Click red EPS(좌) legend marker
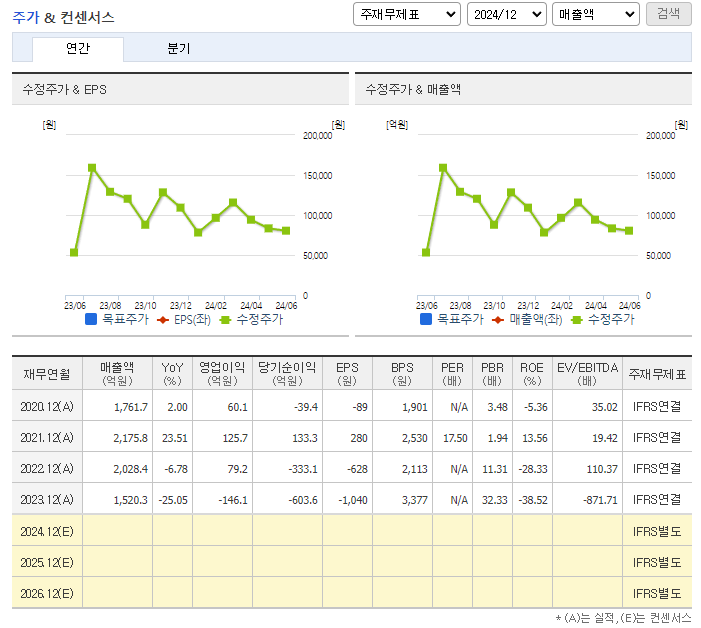 [x=163, y=320]
